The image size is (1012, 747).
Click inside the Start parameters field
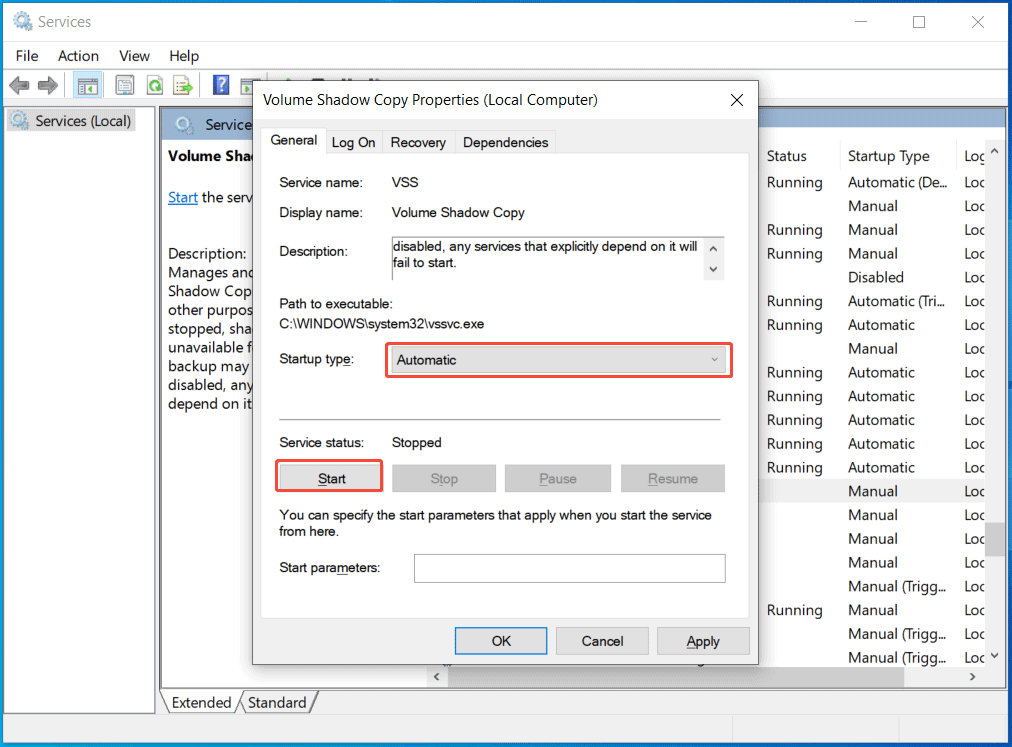(568, 568)
